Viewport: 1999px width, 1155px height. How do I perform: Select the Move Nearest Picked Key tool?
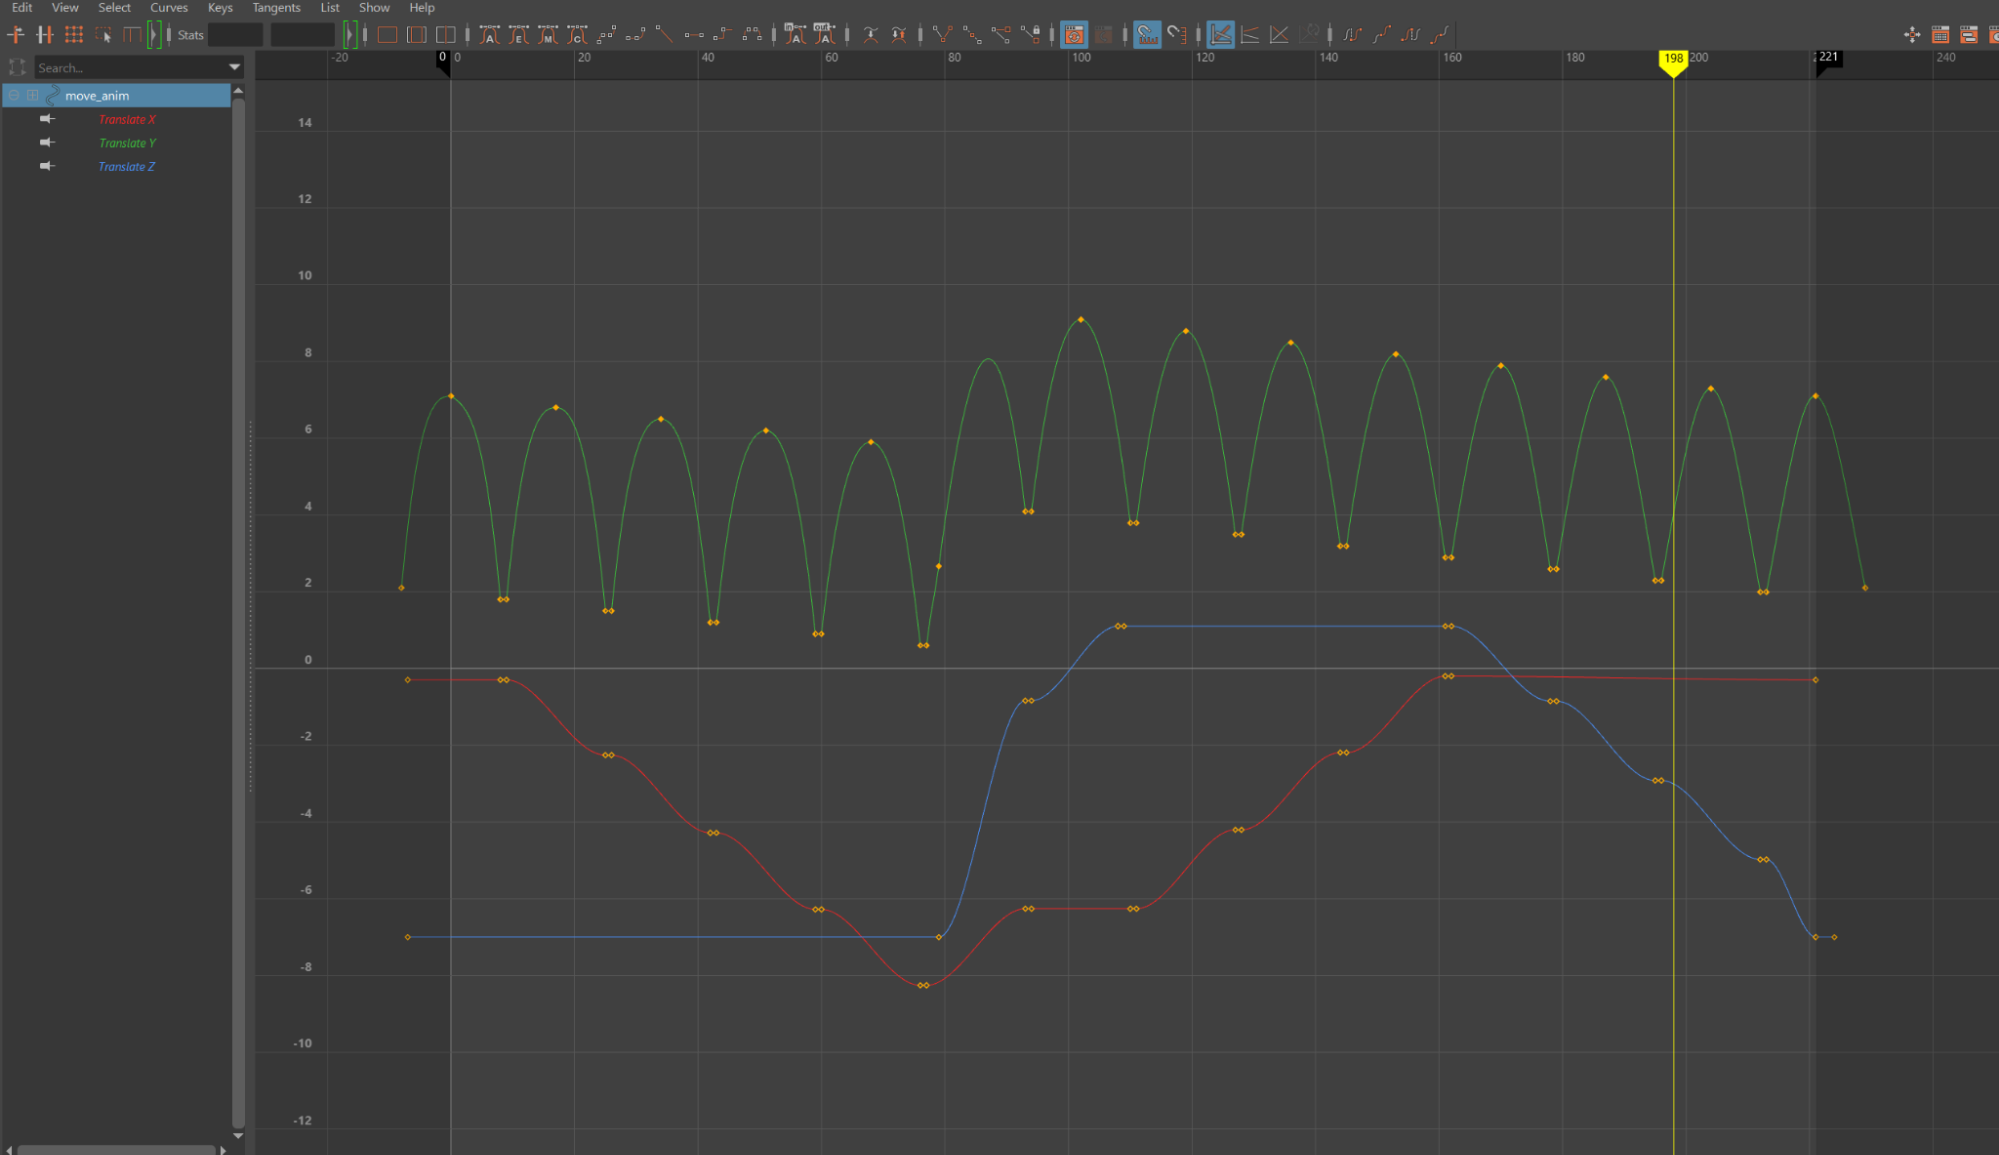tap(16, 35)
